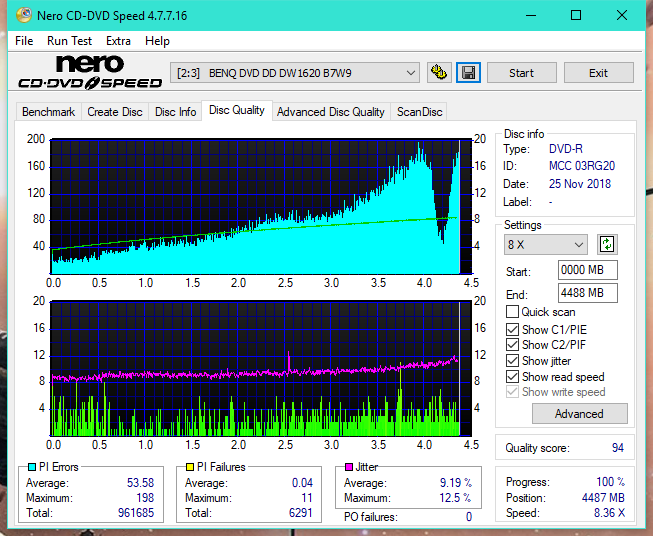Click the PO failures value 0
The width and height of the screenshot is (653, 536).
click(469, 517)
